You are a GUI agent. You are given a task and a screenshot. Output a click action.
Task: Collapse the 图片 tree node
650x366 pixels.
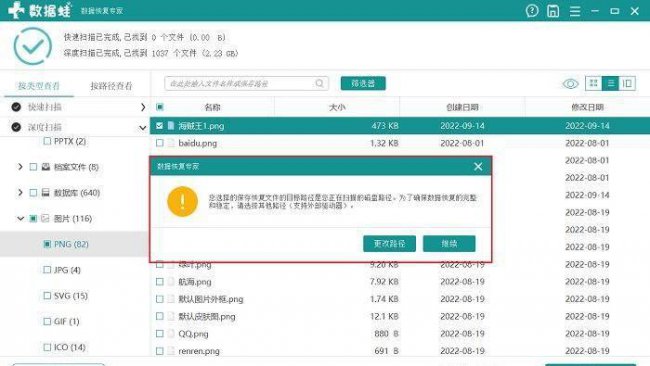(20, 218)
